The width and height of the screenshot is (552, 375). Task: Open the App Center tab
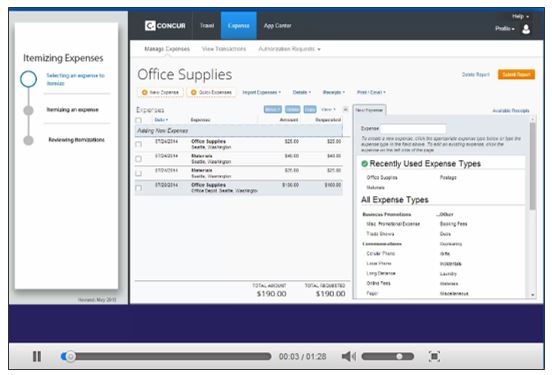coord(277,25)
